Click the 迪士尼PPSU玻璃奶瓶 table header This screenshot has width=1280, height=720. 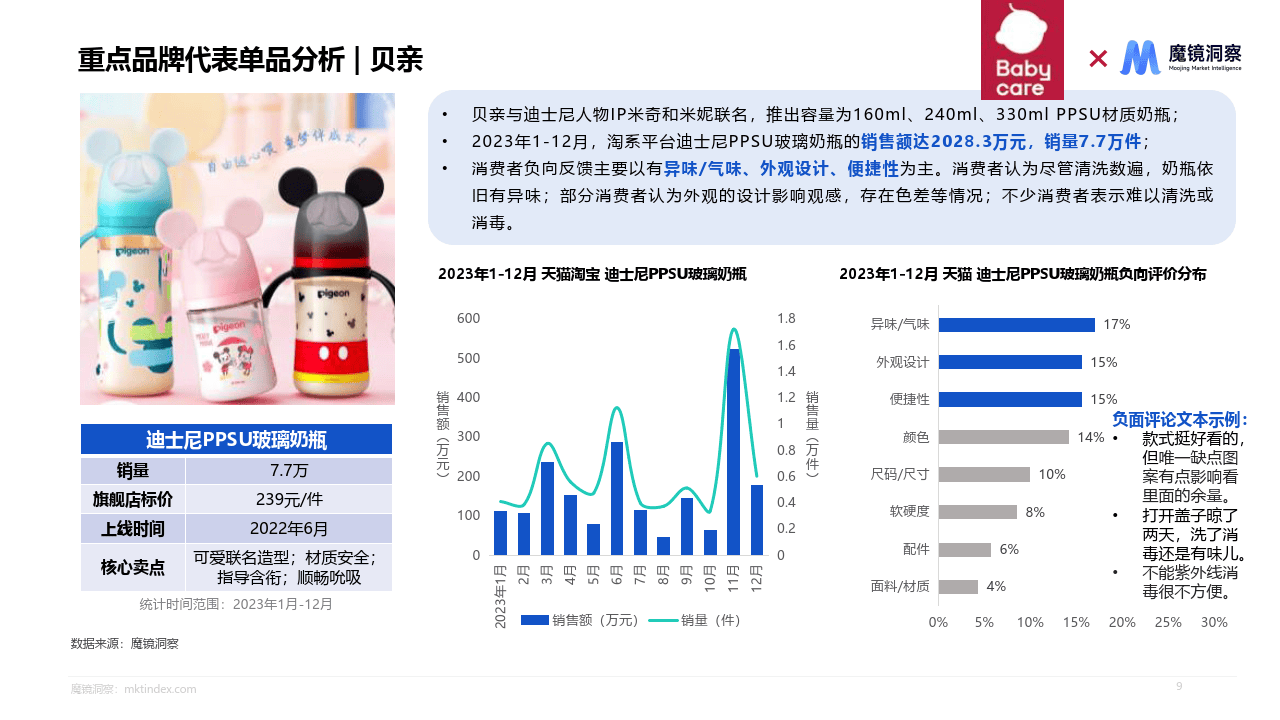(x=236, y=440)
